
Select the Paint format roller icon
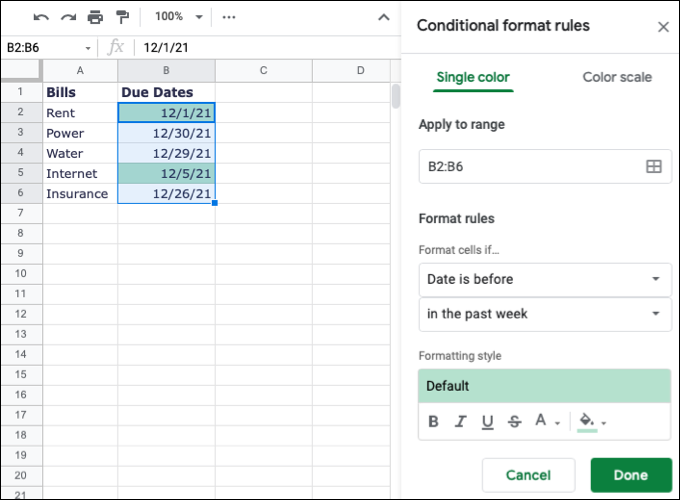[x=123, y=17]
